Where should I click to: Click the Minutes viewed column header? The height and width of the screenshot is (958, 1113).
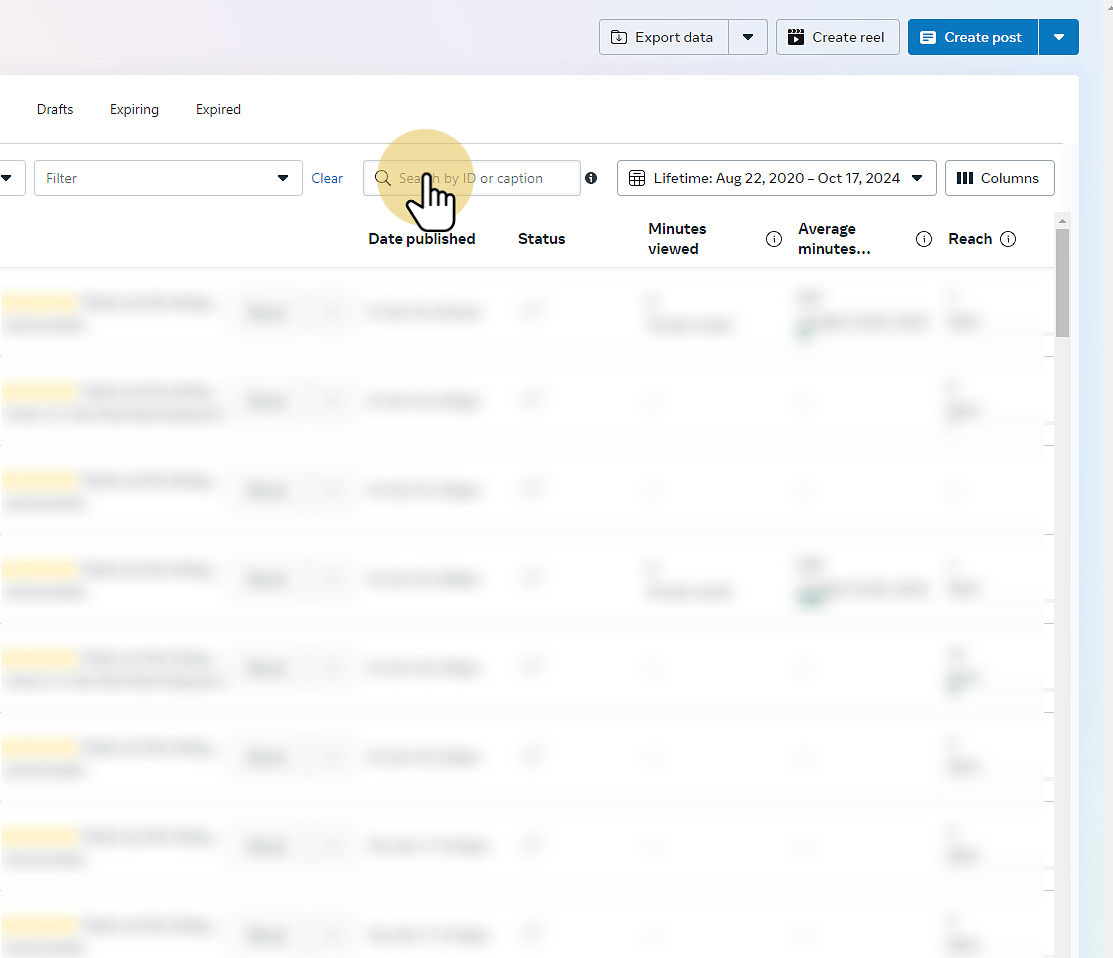tap(677, 239)
